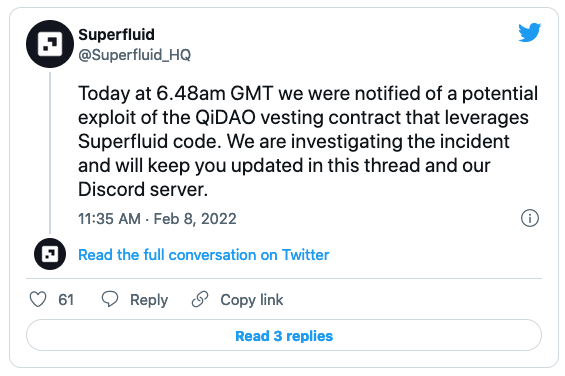Click the vertical thread connector line

pos(50,153)
